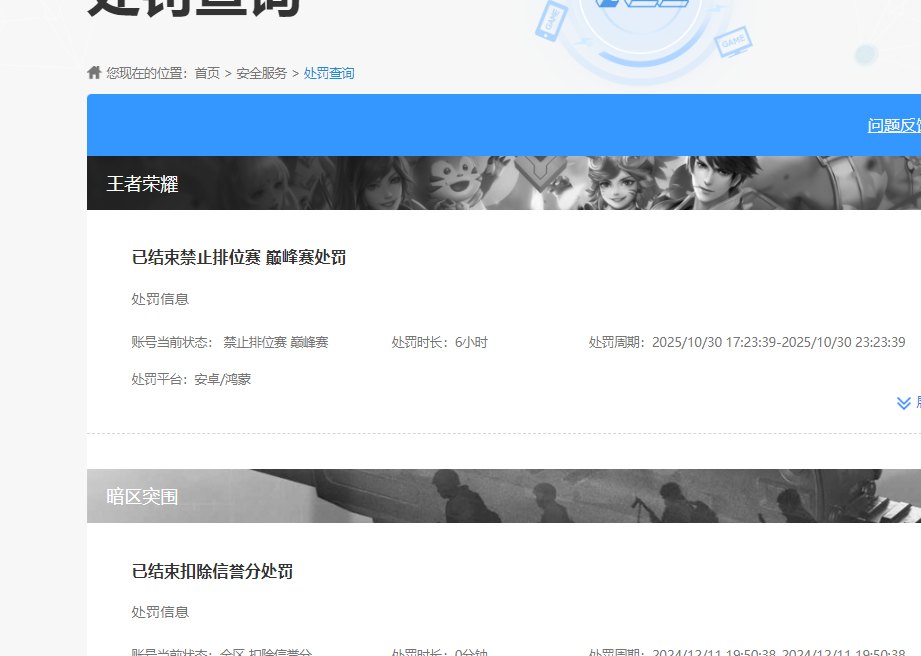Click the 已结束禁止排位赛 巅峰赛处罚 title
921x656 pixels.
click(236, 256)
